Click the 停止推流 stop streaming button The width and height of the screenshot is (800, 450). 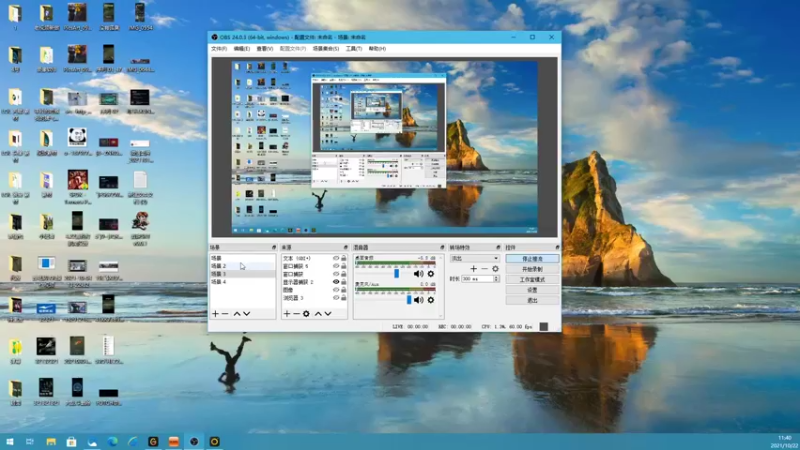coord(532,259)
